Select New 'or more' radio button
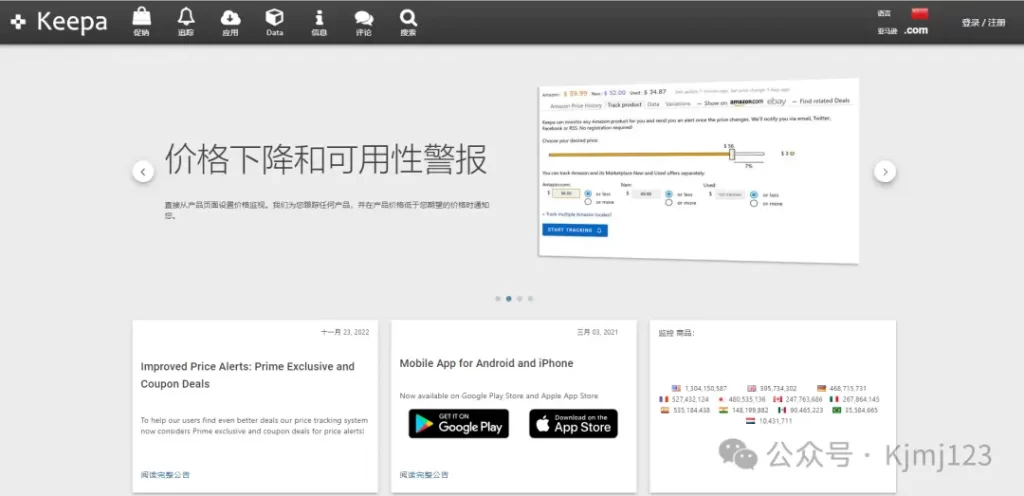Image resolution: width=1024 pixels, height=496 pixels. click(669, 202)
